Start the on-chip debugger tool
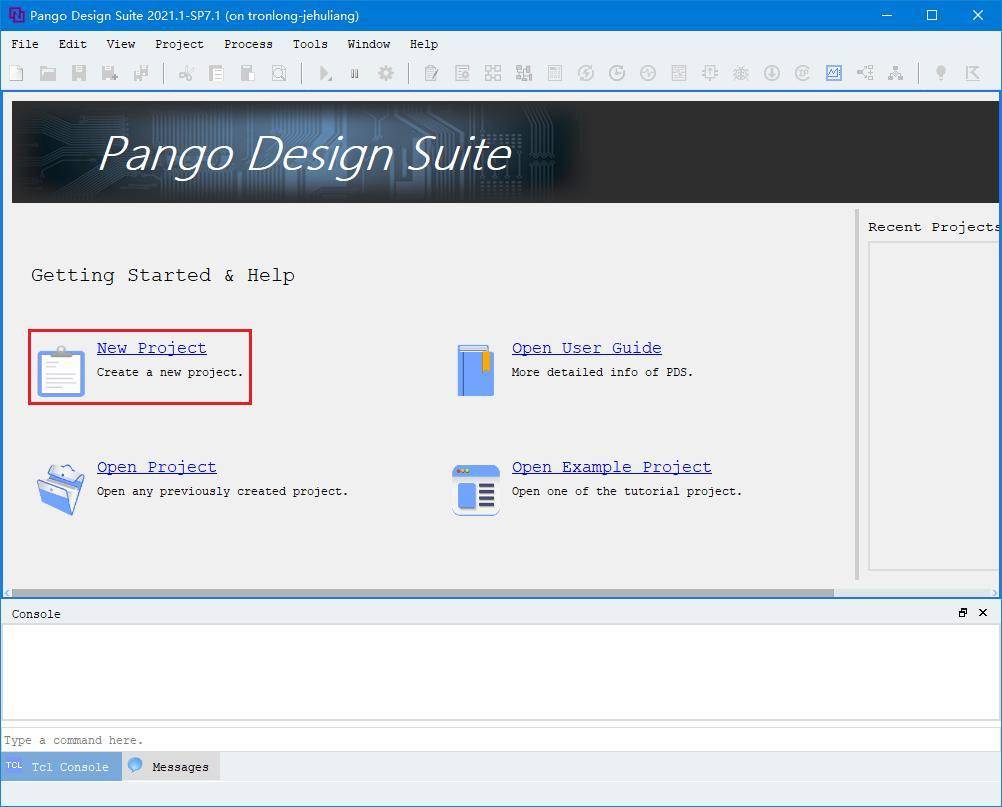The image size is (1002, 807). tap(740, 73)
